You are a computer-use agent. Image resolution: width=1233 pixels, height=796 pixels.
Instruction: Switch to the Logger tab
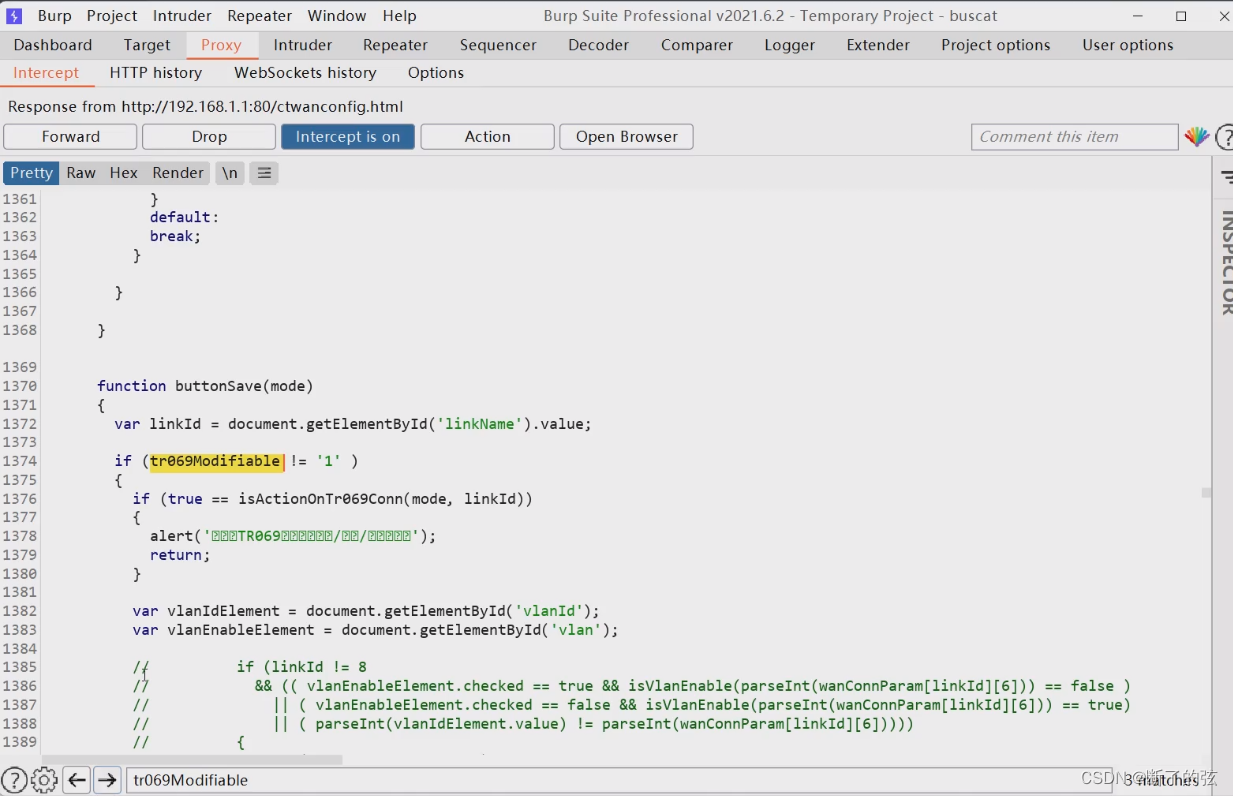coord(790,45)
